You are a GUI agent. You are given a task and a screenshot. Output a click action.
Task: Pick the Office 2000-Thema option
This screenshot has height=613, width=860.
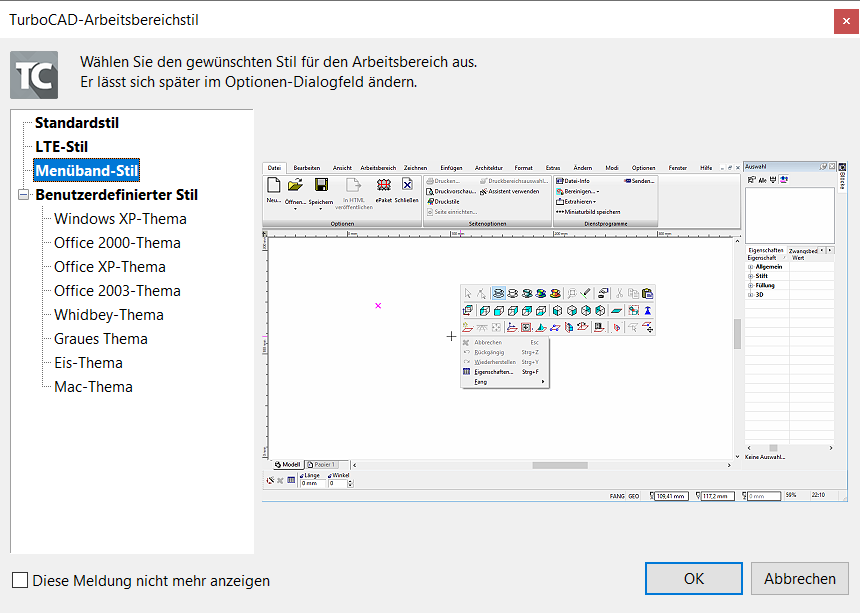(x=117, y=243)
